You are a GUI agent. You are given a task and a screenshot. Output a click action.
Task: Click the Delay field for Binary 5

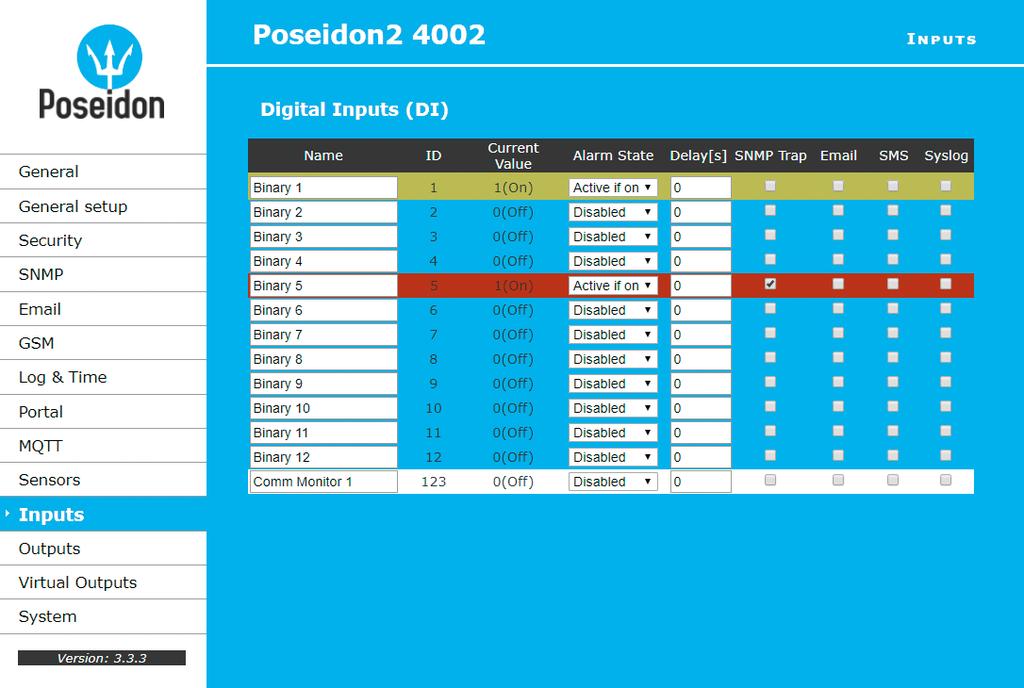[700, 286]
